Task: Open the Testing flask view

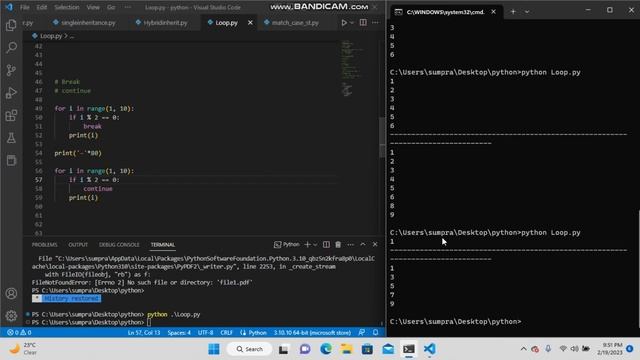Action: click(x=11, y=138)
